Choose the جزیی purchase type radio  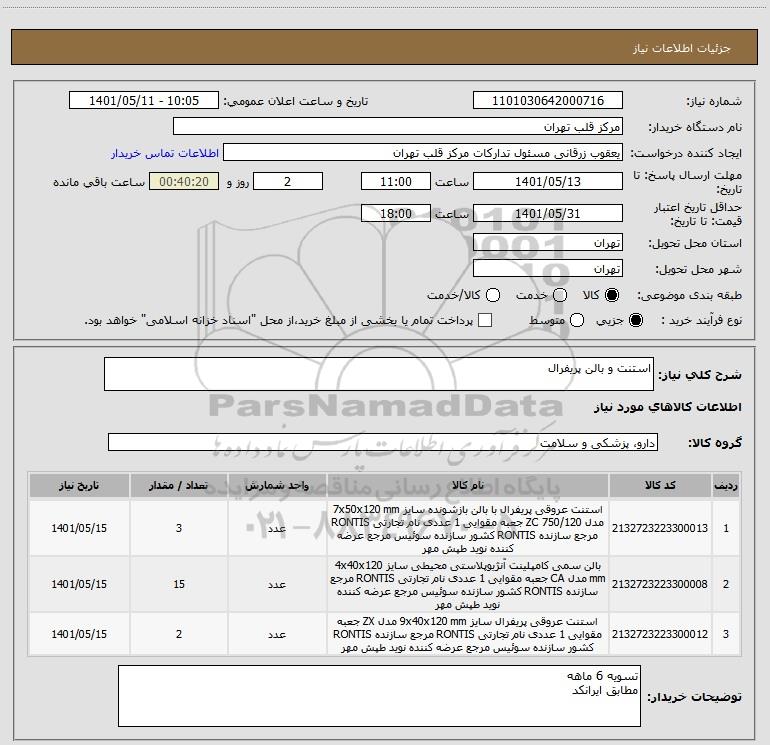[x=635, y=320]
